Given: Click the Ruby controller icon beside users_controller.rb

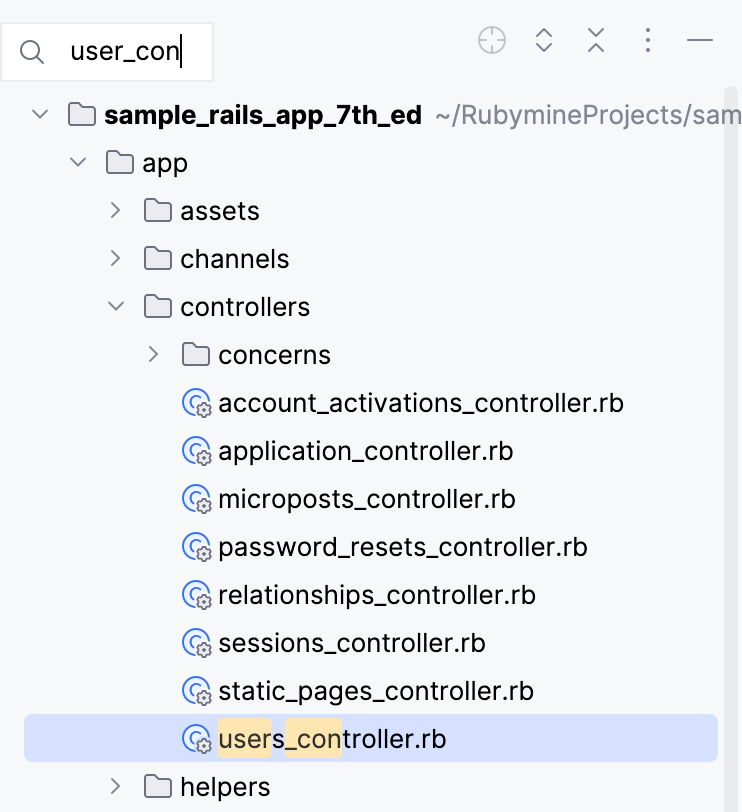Looking at the screenshot, I should tap(197, 738).
